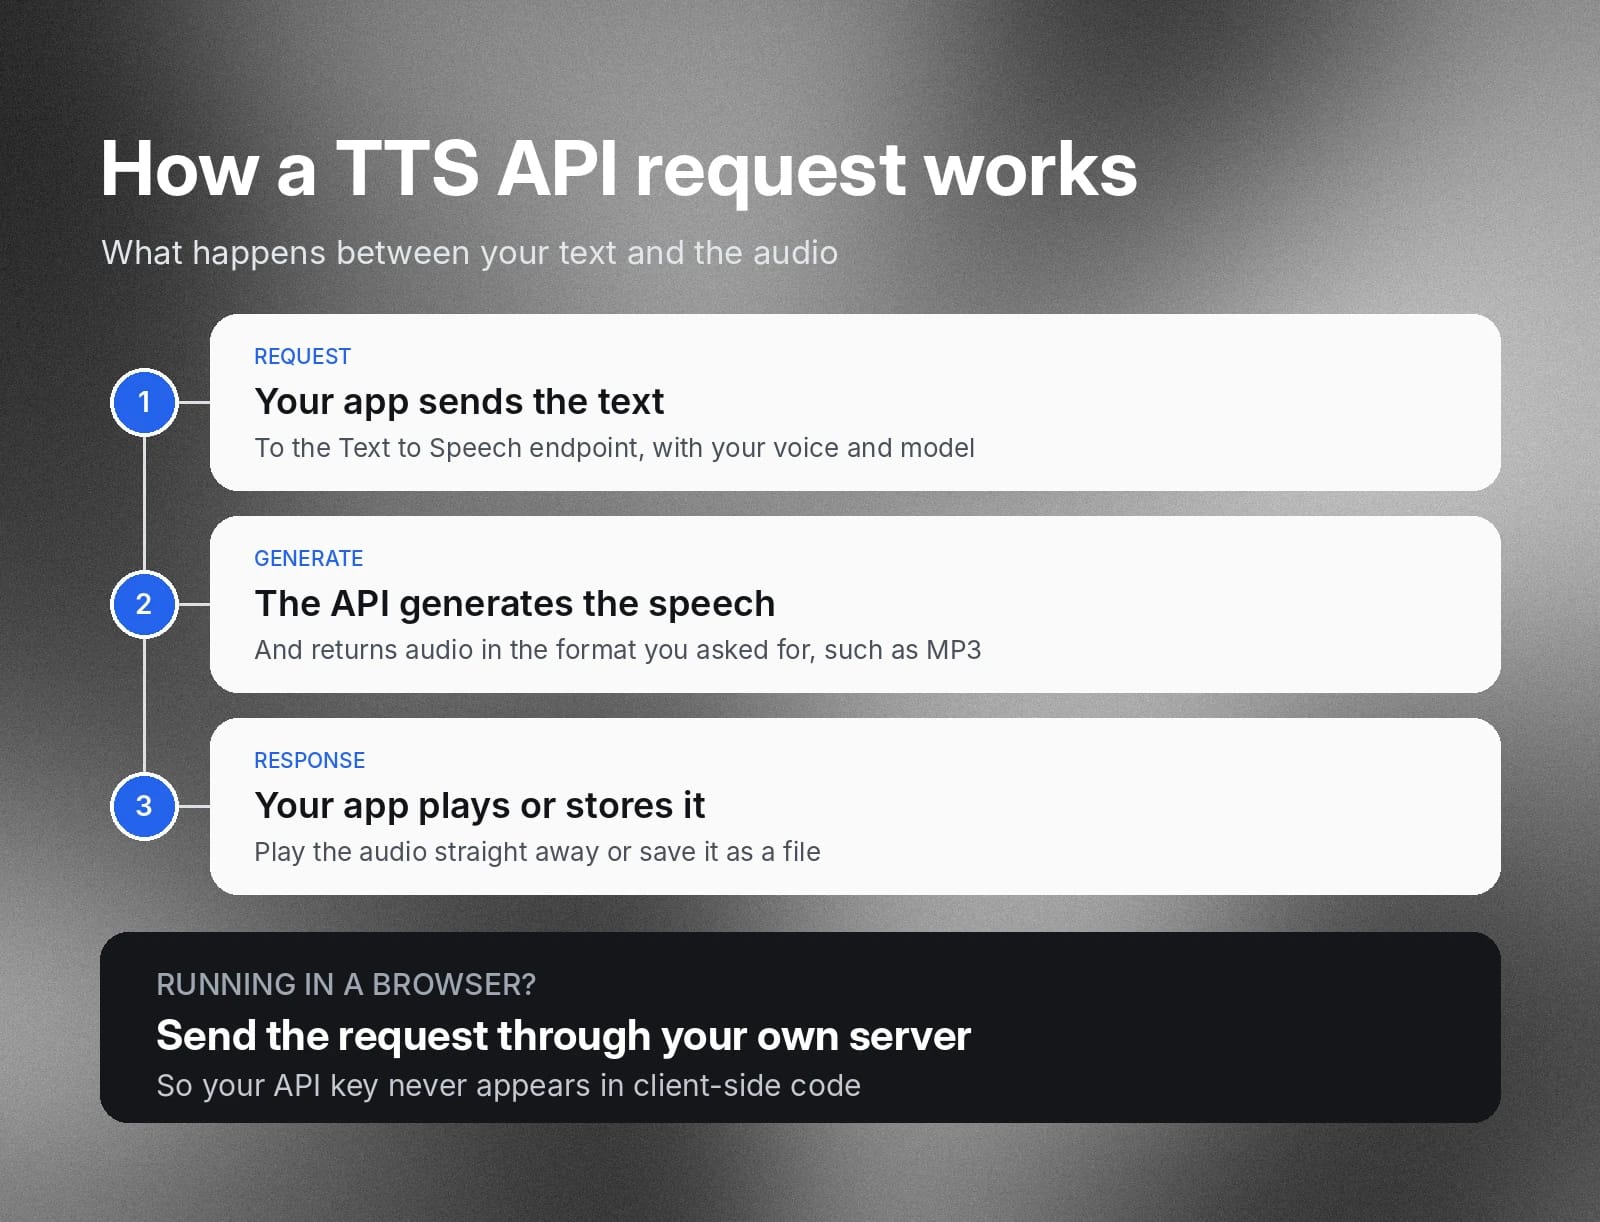Image resolution: width=1600 pixels, height=1222 pixels.
Task: Select the heading "Your app sends the text"
Action: 459,402
